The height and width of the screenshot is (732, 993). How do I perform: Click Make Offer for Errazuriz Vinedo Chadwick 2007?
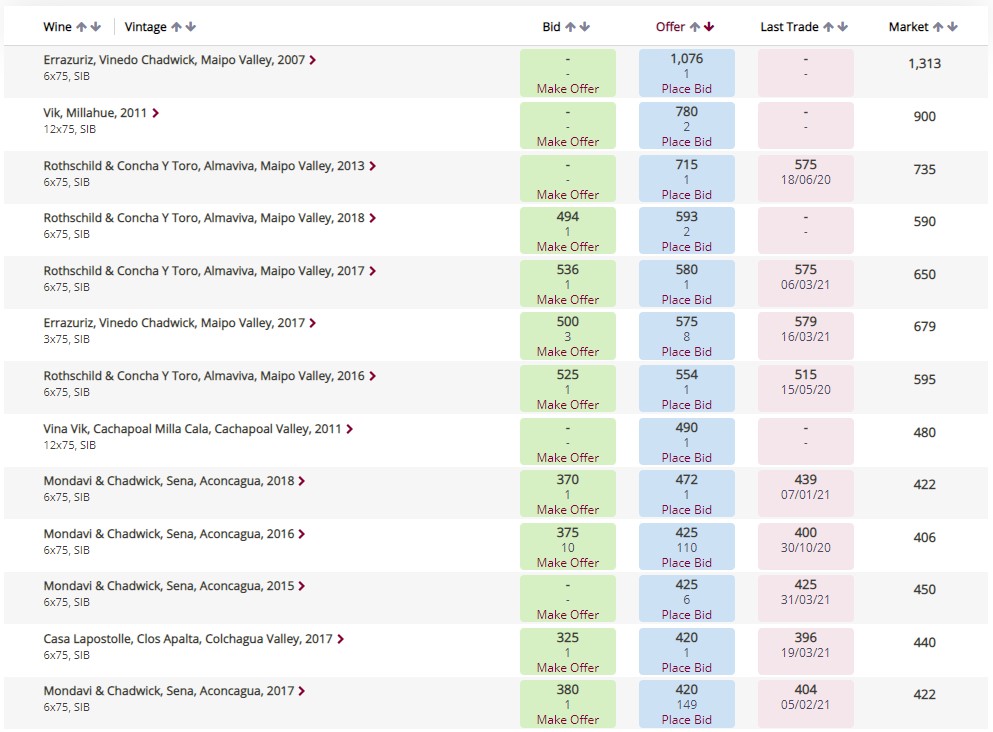[567, 89]
